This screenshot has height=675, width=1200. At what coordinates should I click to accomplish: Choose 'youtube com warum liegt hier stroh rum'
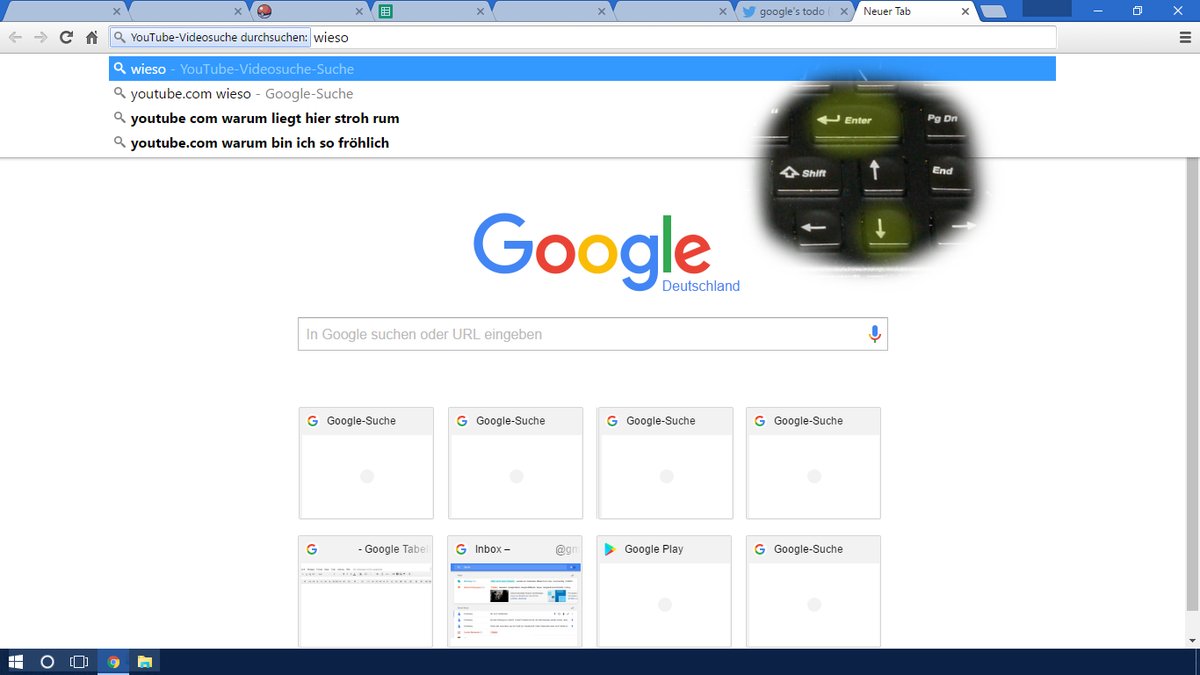582,118
